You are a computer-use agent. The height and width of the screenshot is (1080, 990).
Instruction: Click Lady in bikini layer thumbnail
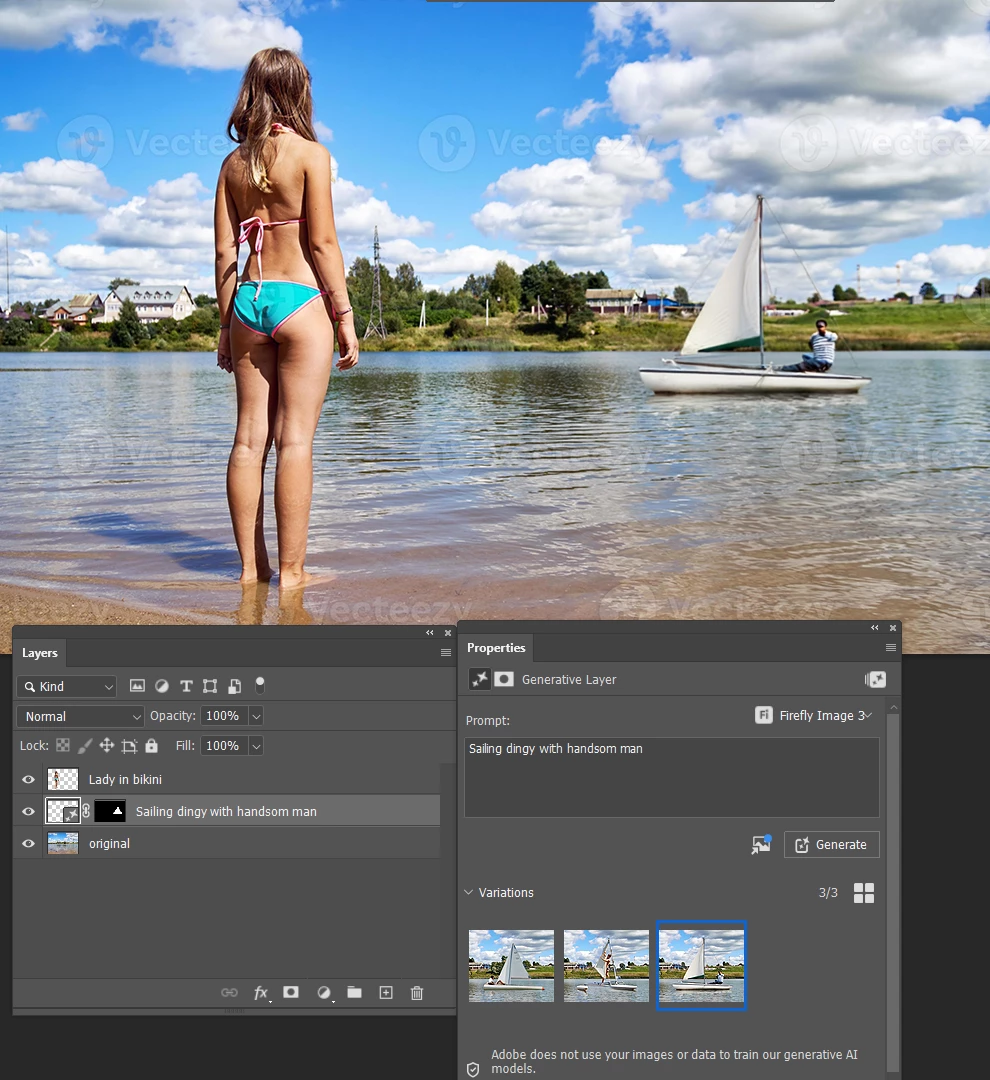coord(63,779)
